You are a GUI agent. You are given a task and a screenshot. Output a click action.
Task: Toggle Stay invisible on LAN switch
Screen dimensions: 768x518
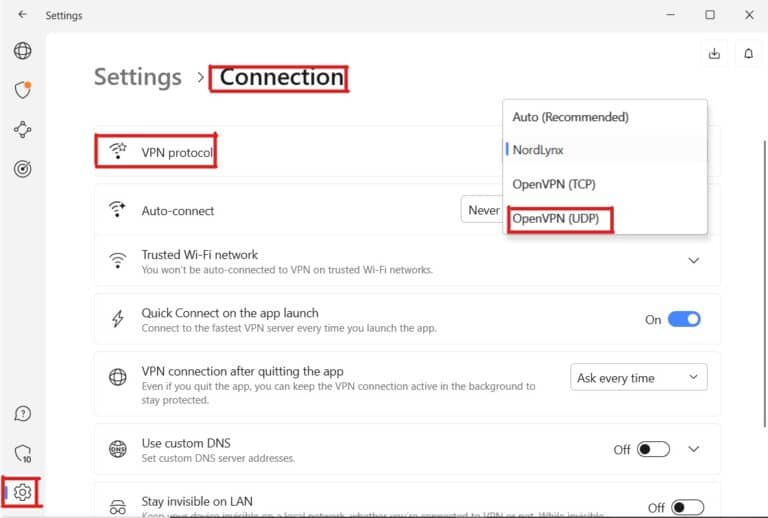click(x=687, y=508)
